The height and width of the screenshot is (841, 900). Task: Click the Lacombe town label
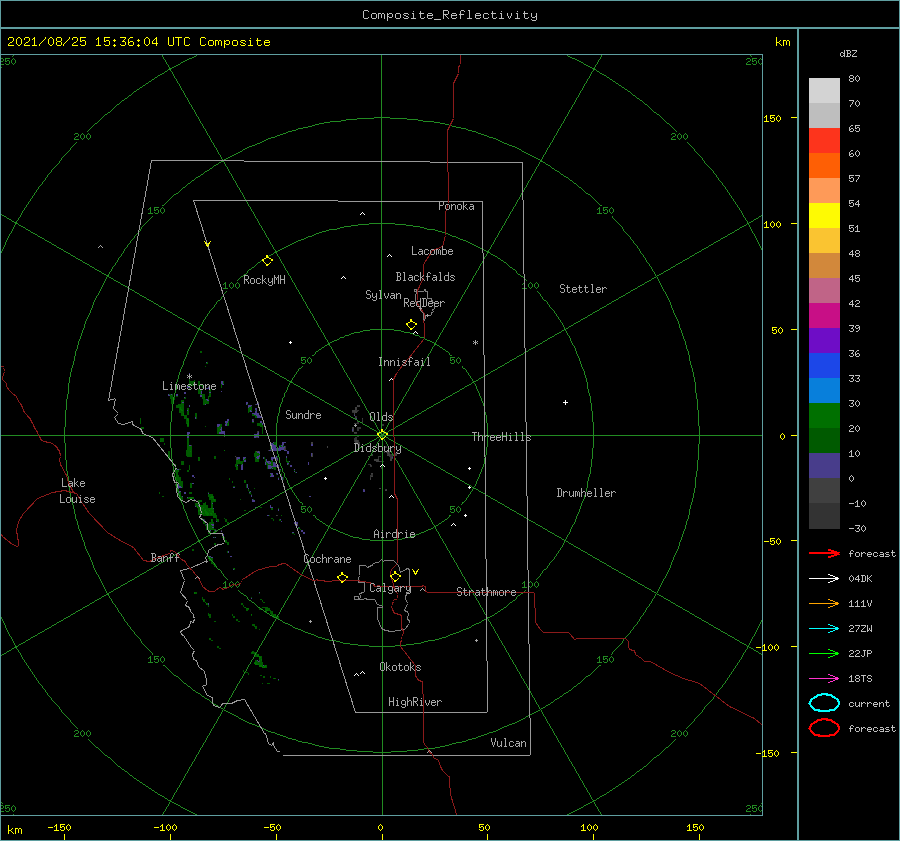pos(432,251)
